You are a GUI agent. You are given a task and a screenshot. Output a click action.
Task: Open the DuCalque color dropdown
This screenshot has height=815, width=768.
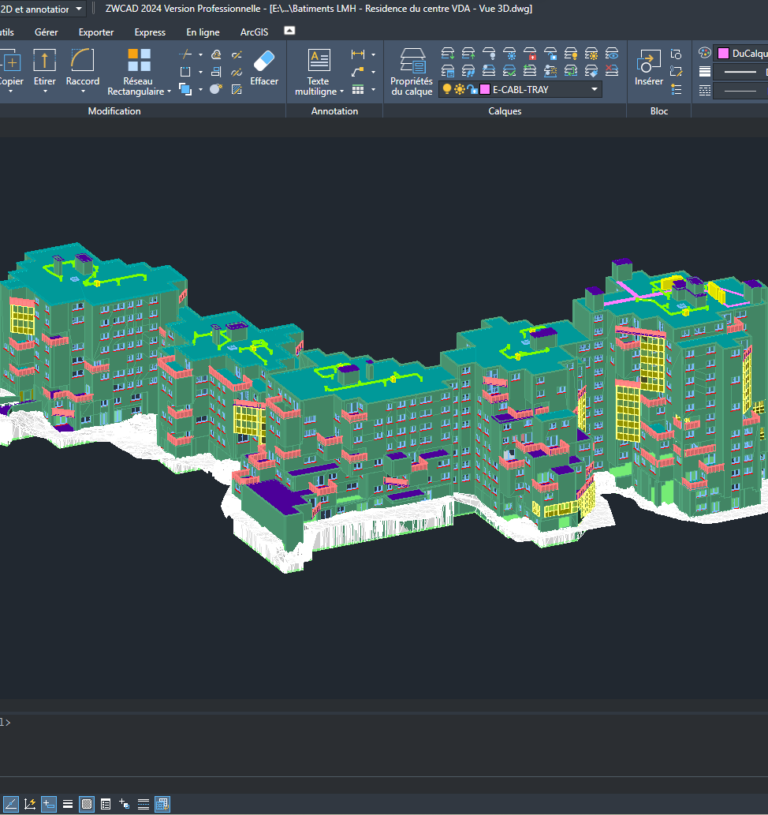coord(741,53)
